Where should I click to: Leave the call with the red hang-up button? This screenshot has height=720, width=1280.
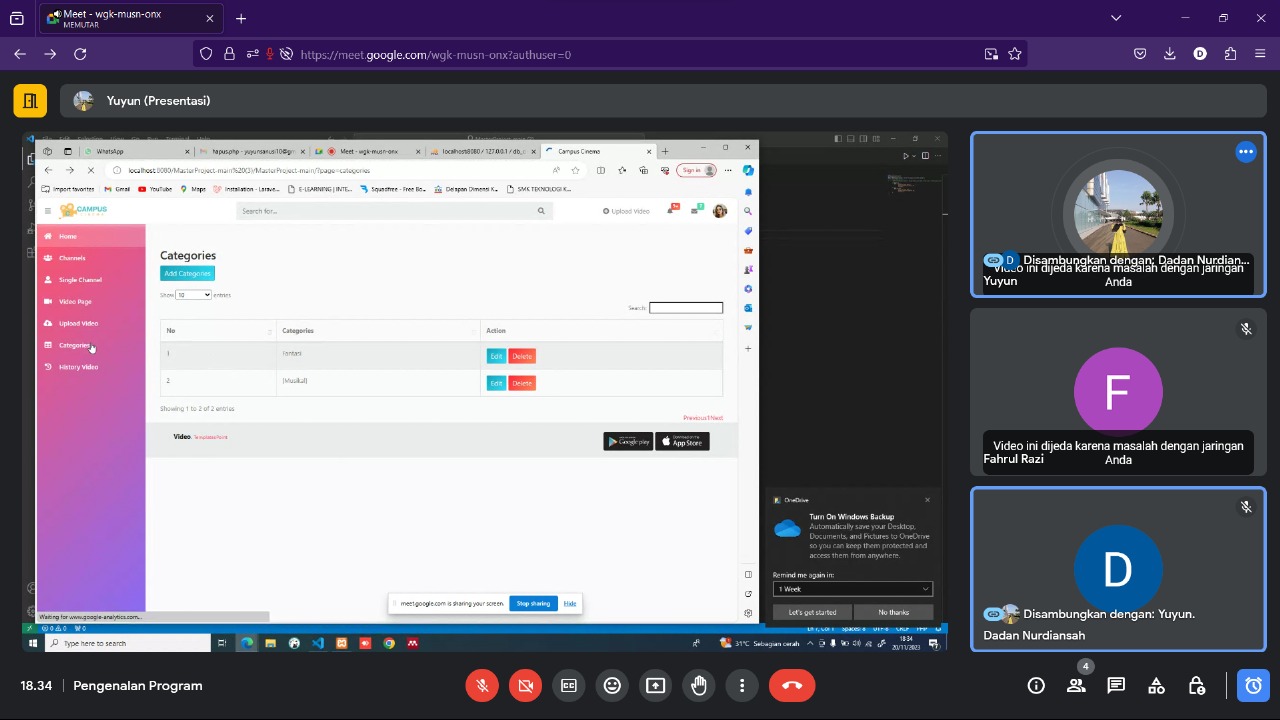[792, 686]
